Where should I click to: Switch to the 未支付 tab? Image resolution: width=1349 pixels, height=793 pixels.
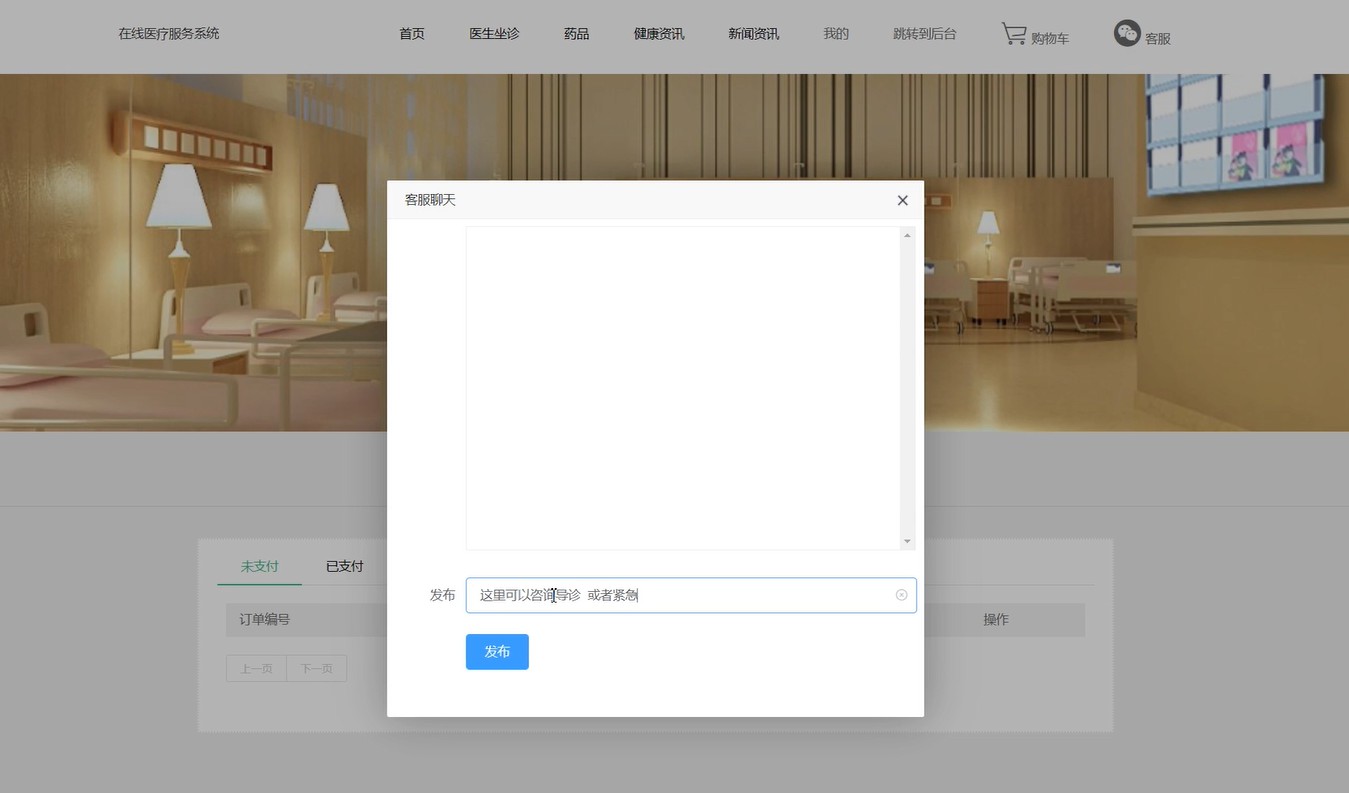(259, 566)
